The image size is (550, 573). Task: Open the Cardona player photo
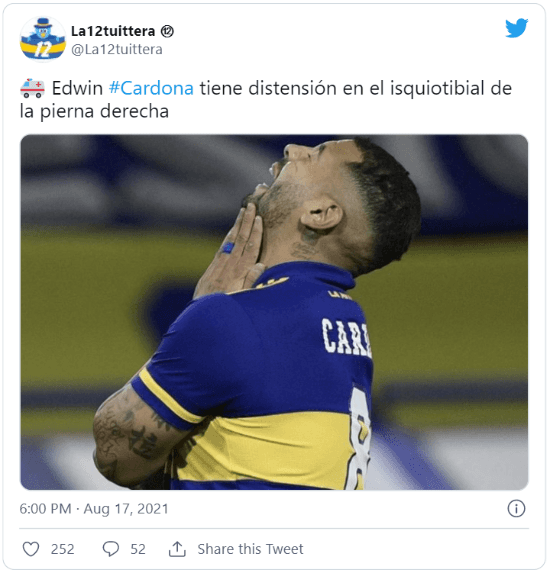tap(274, 312)
